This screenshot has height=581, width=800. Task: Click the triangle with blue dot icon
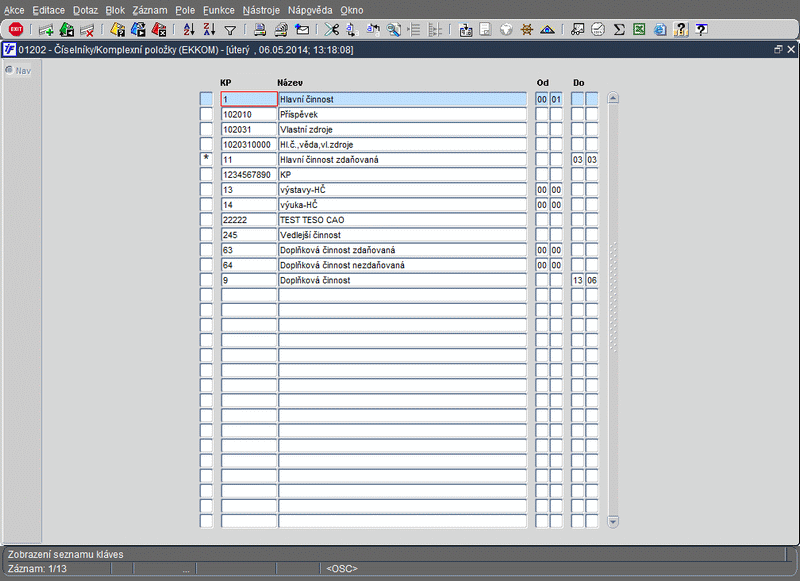547,30
